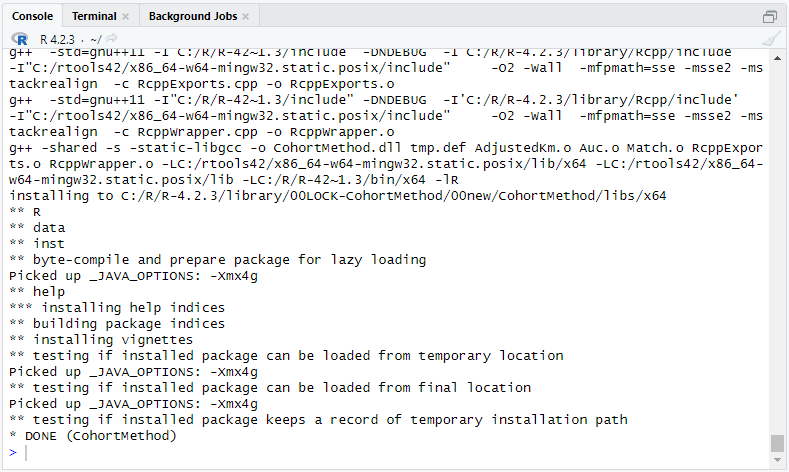Click the first 'Picked up _JAVA_OPTIONS' line
The image size is (789, 472).
133,276
